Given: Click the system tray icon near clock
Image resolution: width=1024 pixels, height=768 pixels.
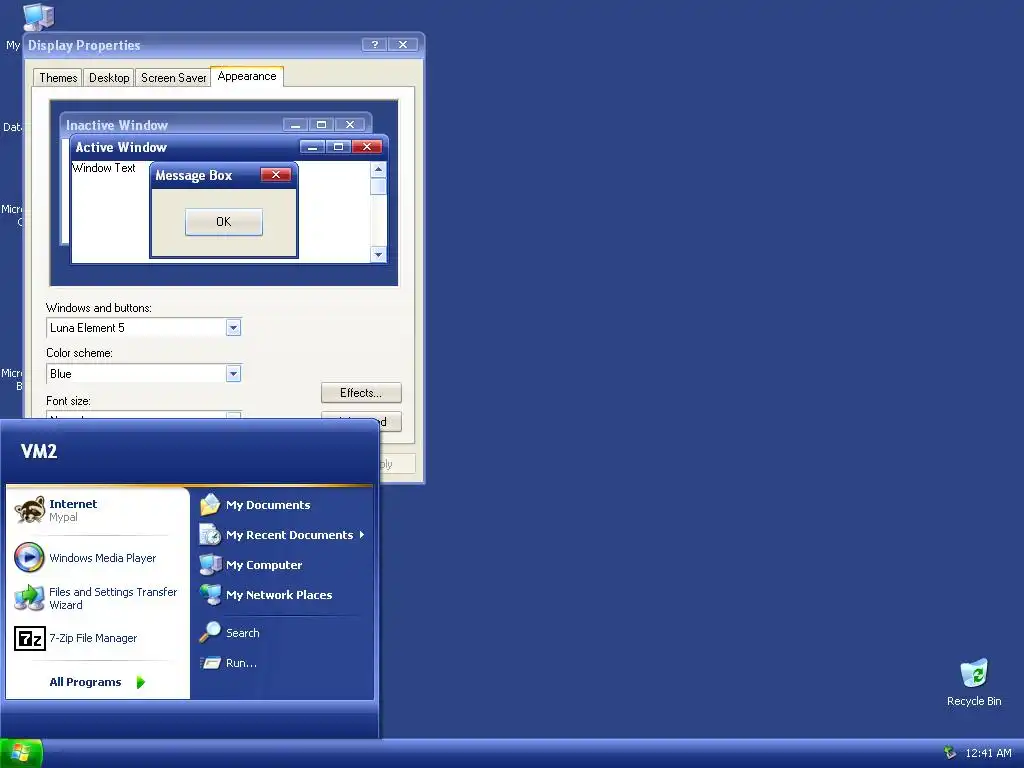Looking at the screenshot, I should click(x=950, y=753).
